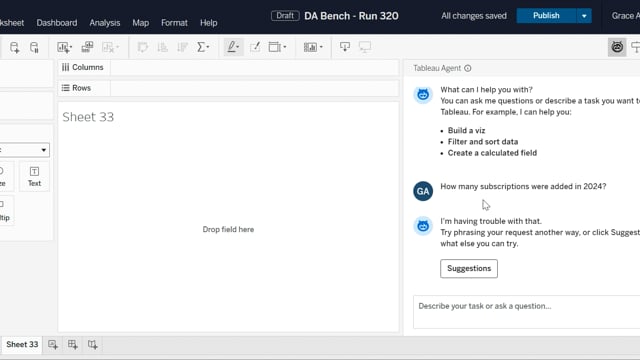The image size is (640, 360).
Task: Click the Tableau Agent info icon
Action: [468, 68]
